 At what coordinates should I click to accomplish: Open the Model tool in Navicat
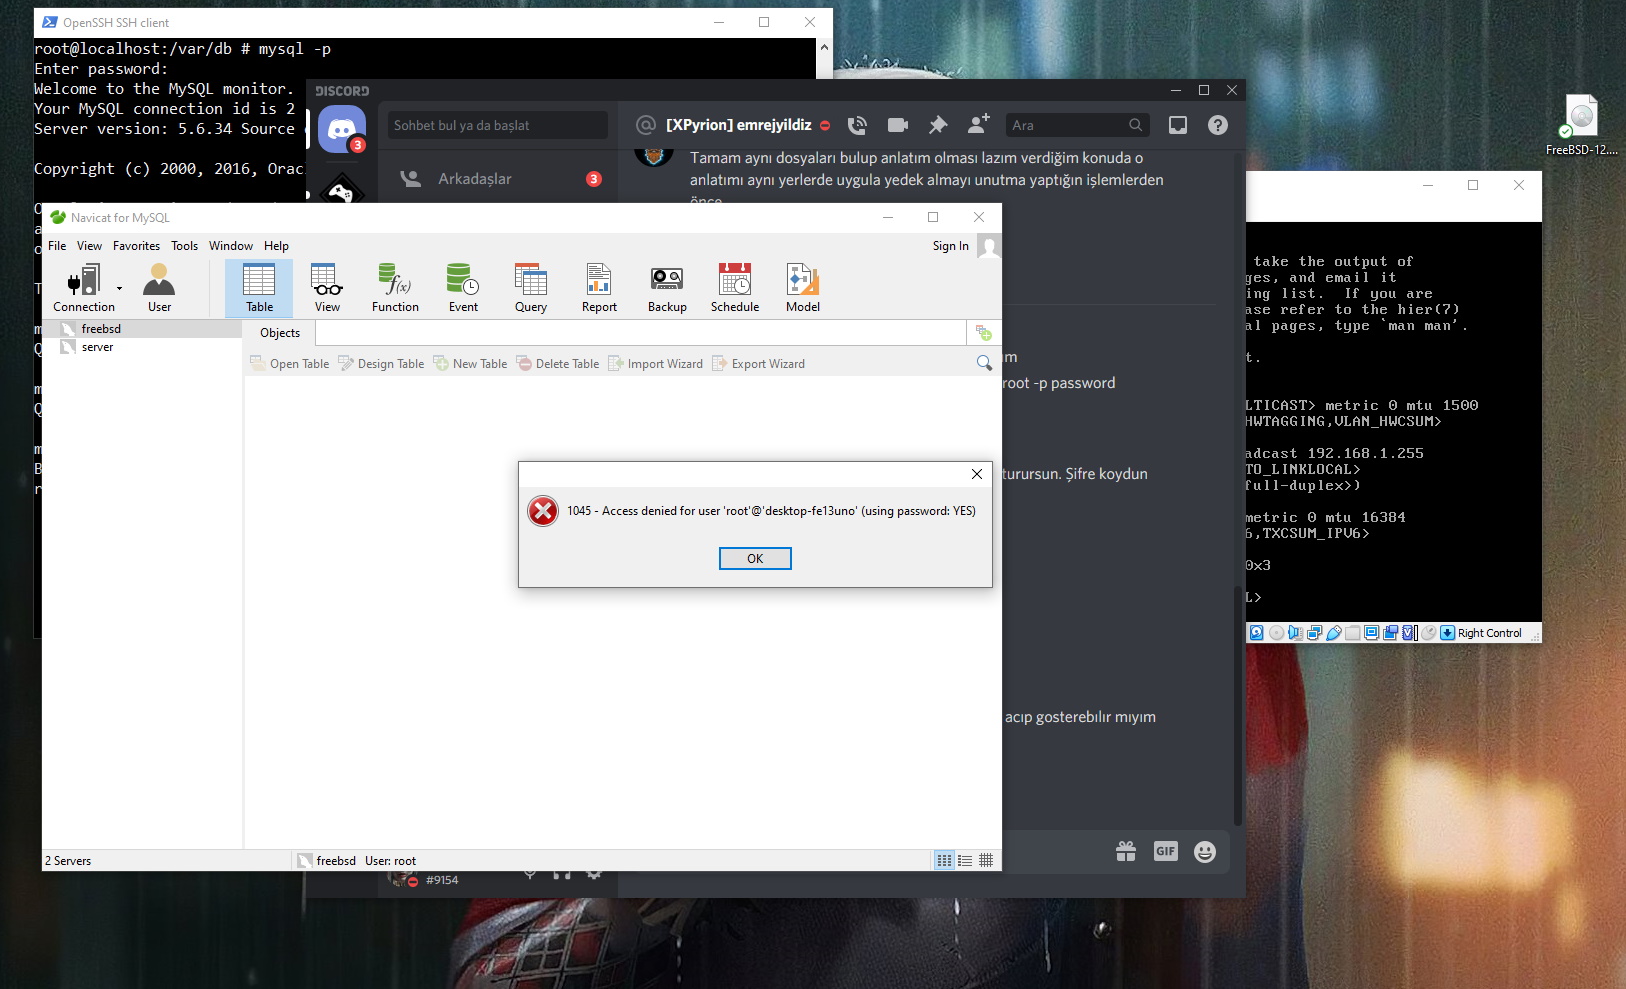803,288
